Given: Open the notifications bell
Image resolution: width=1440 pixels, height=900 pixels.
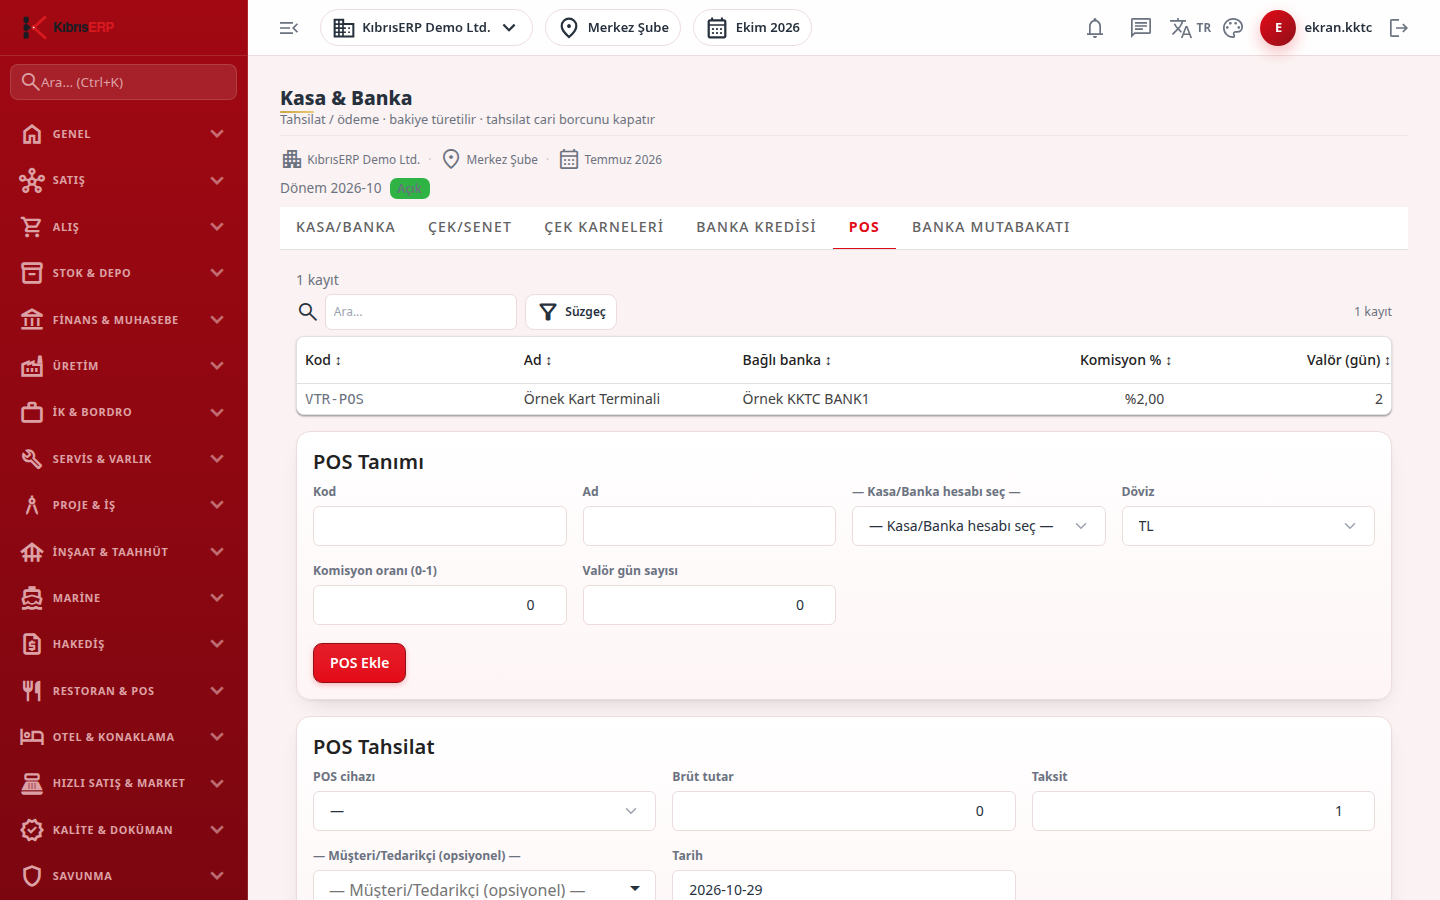Looking at the screenshot, I should pos(1095,28).
